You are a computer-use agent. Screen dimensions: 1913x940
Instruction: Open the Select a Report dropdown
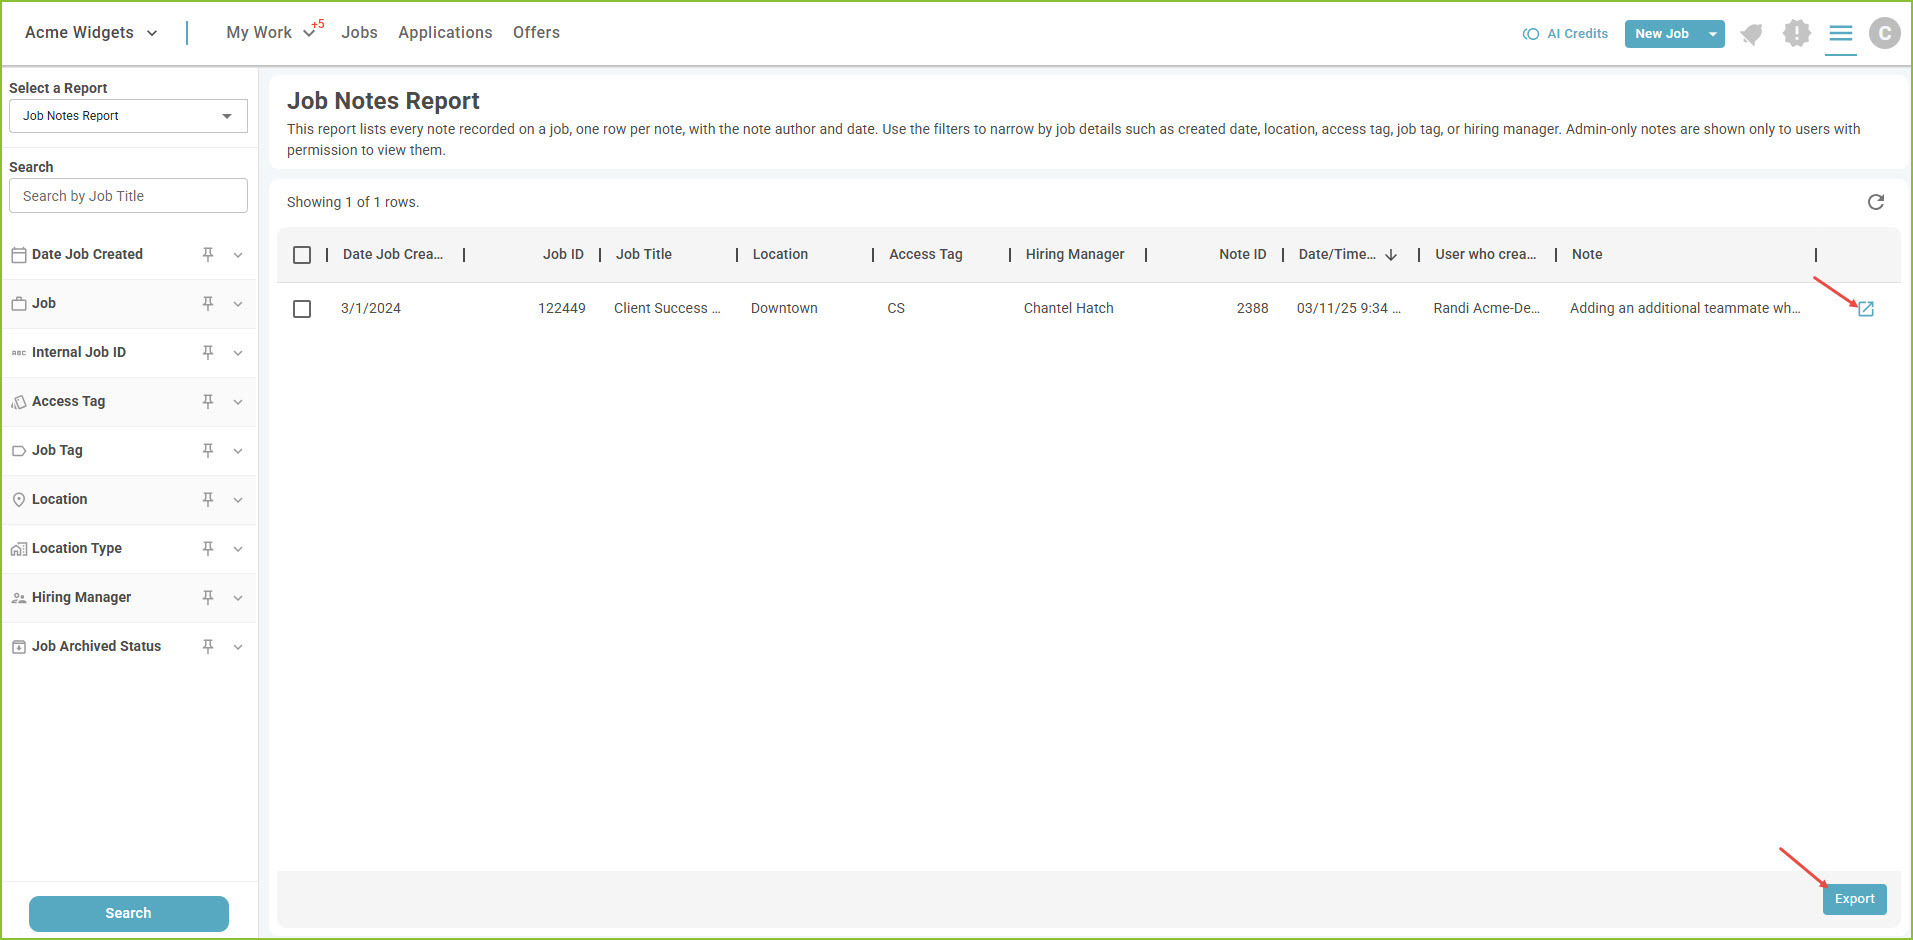(128, 116)
